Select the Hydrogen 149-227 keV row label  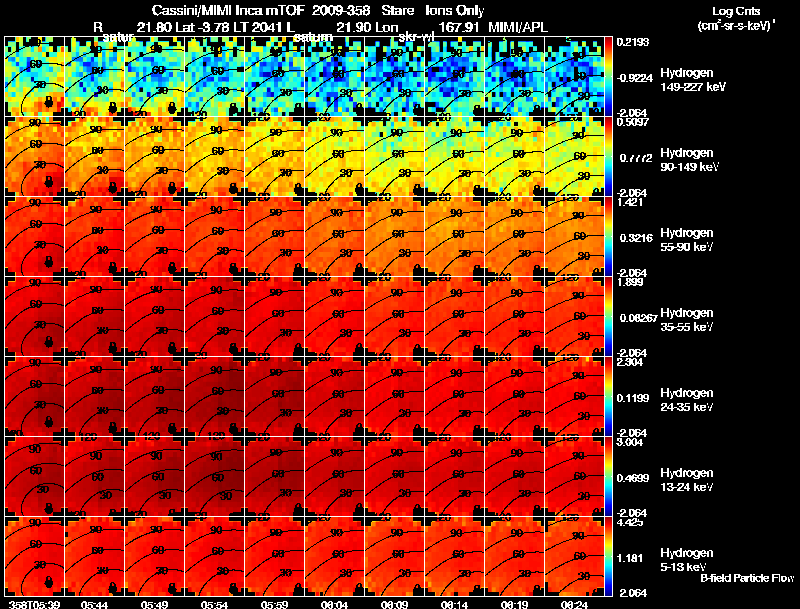(x=693, y=80)
